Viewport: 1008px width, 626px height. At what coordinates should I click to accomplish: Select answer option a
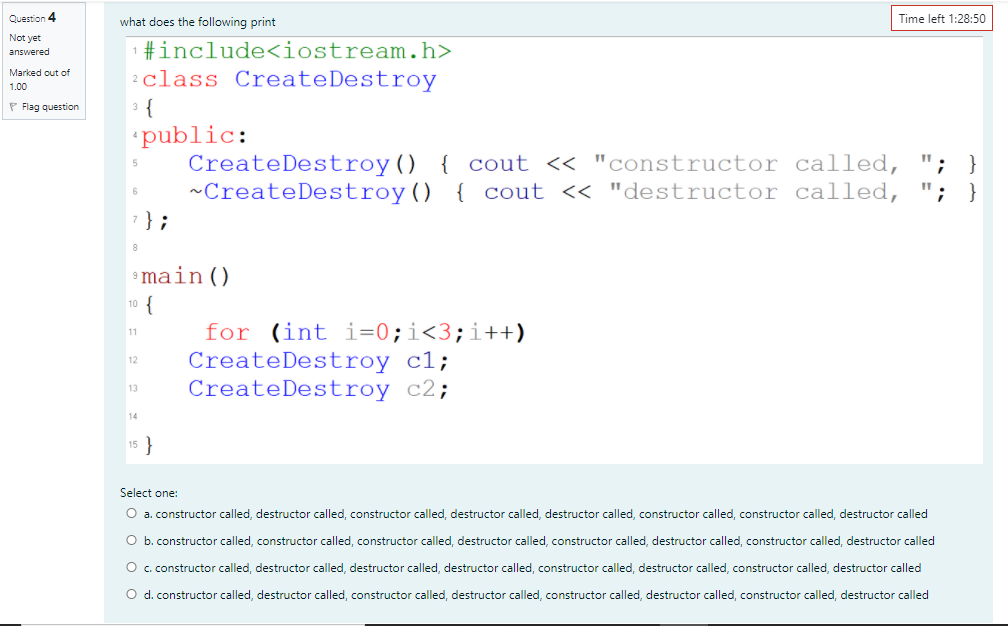pyautogui.click(x=131, y=513)
